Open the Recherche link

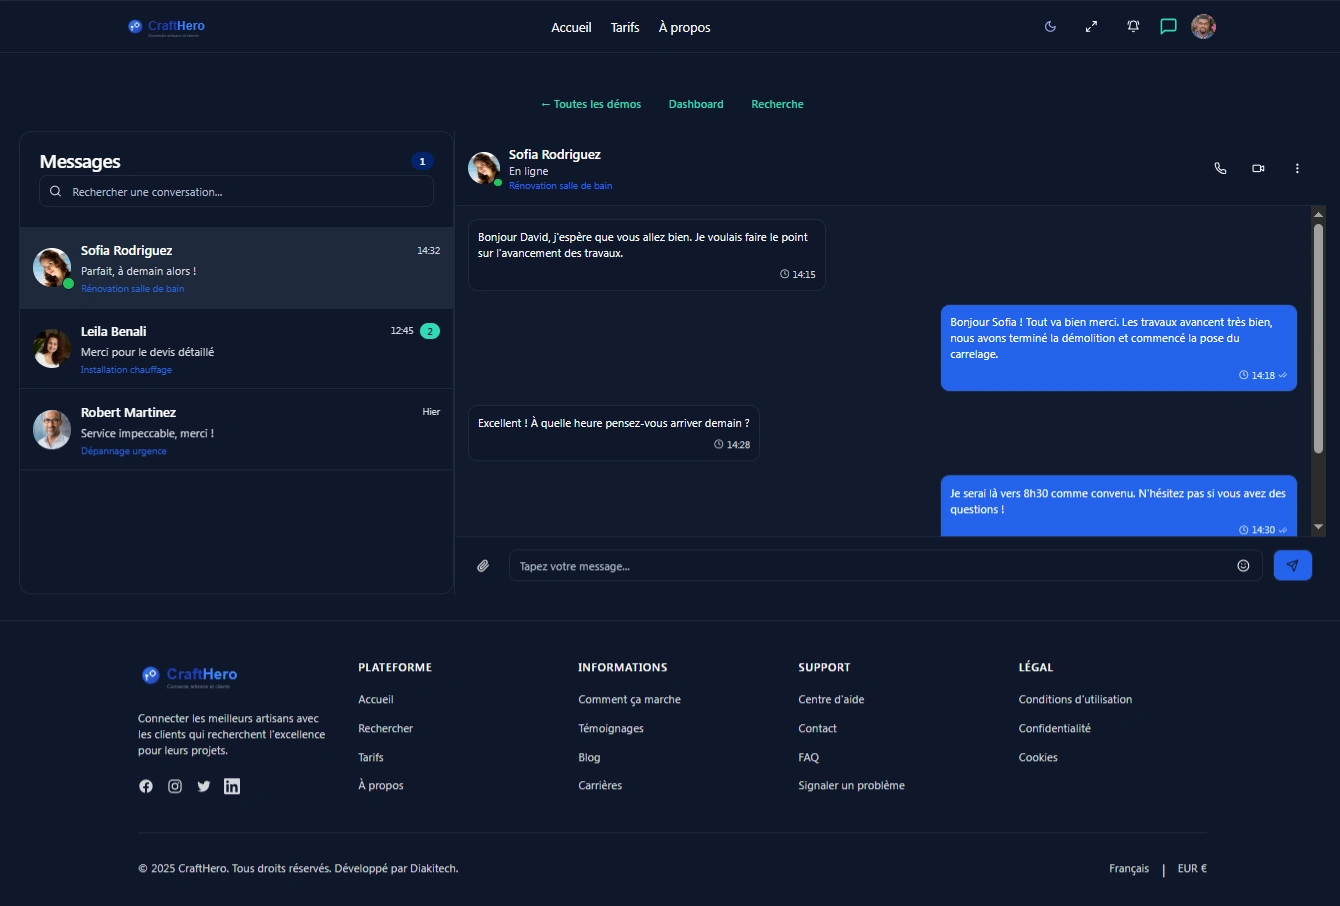click(777, 104)
